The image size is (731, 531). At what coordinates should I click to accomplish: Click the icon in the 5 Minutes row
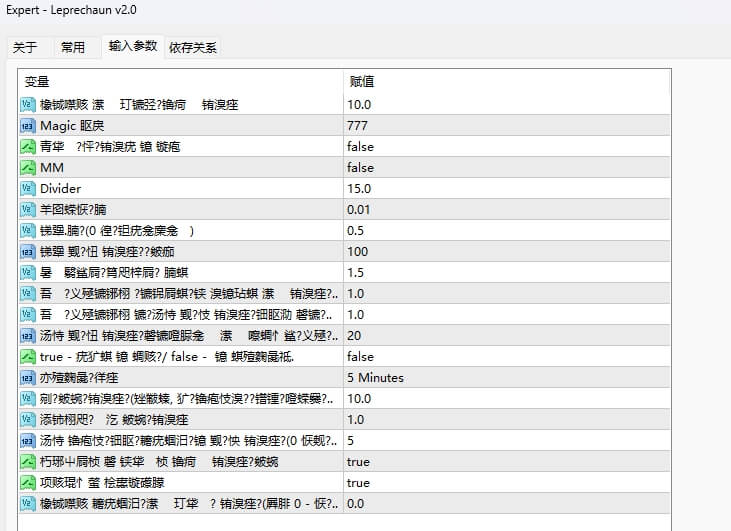(28, 378)
